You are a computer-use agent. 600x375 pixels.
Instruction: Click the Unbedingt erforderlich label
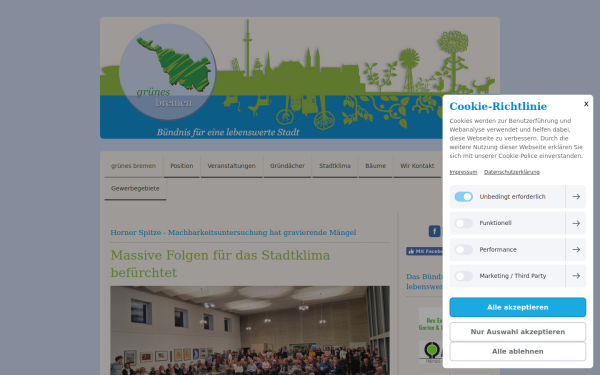point(512,197)
